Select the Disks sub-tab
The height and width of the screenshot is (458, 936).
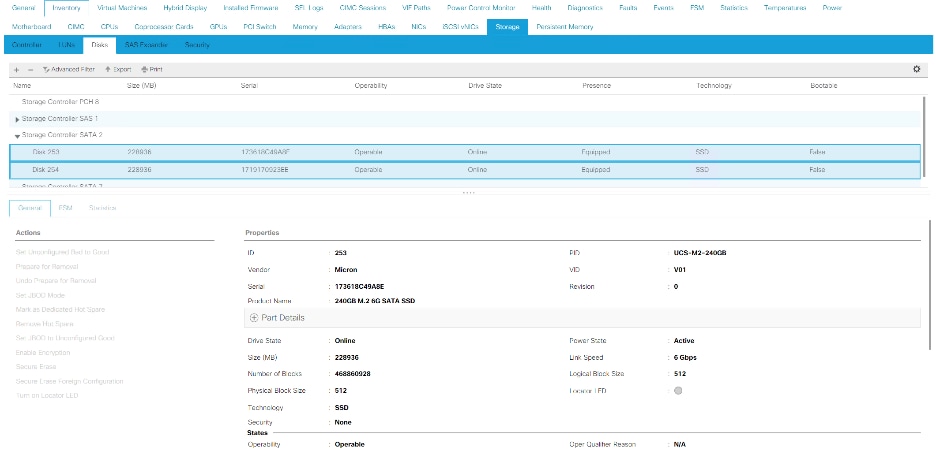99,45
